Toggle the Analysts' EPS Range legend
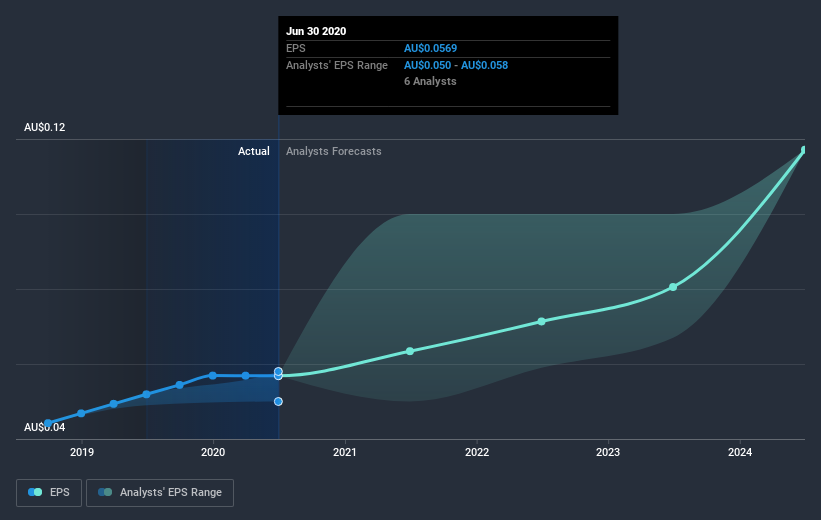This screenshot has width=821, height=520. pyautogui.click(x=160, y=492)
